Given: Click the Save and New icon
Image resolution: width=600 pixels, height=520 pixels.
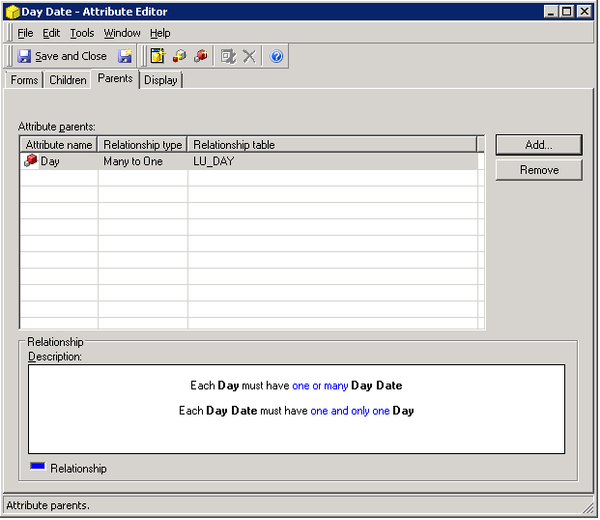Looking at the screenshot, I should point(126,56).
